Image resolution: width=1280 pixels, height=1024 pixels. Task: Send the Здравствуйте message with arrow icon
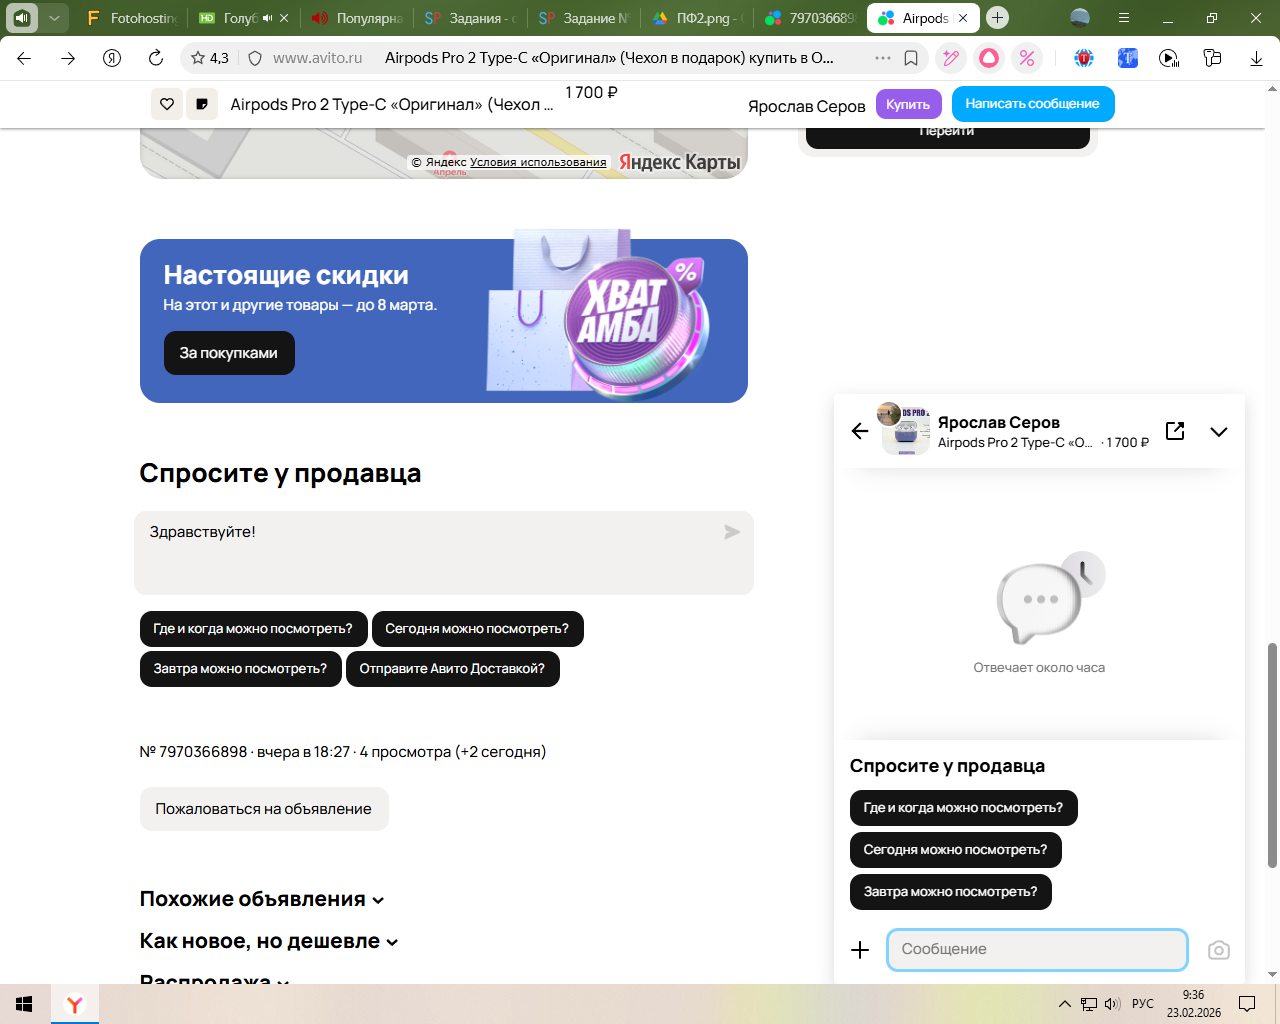pyautogui.click(x=732, y=532)
